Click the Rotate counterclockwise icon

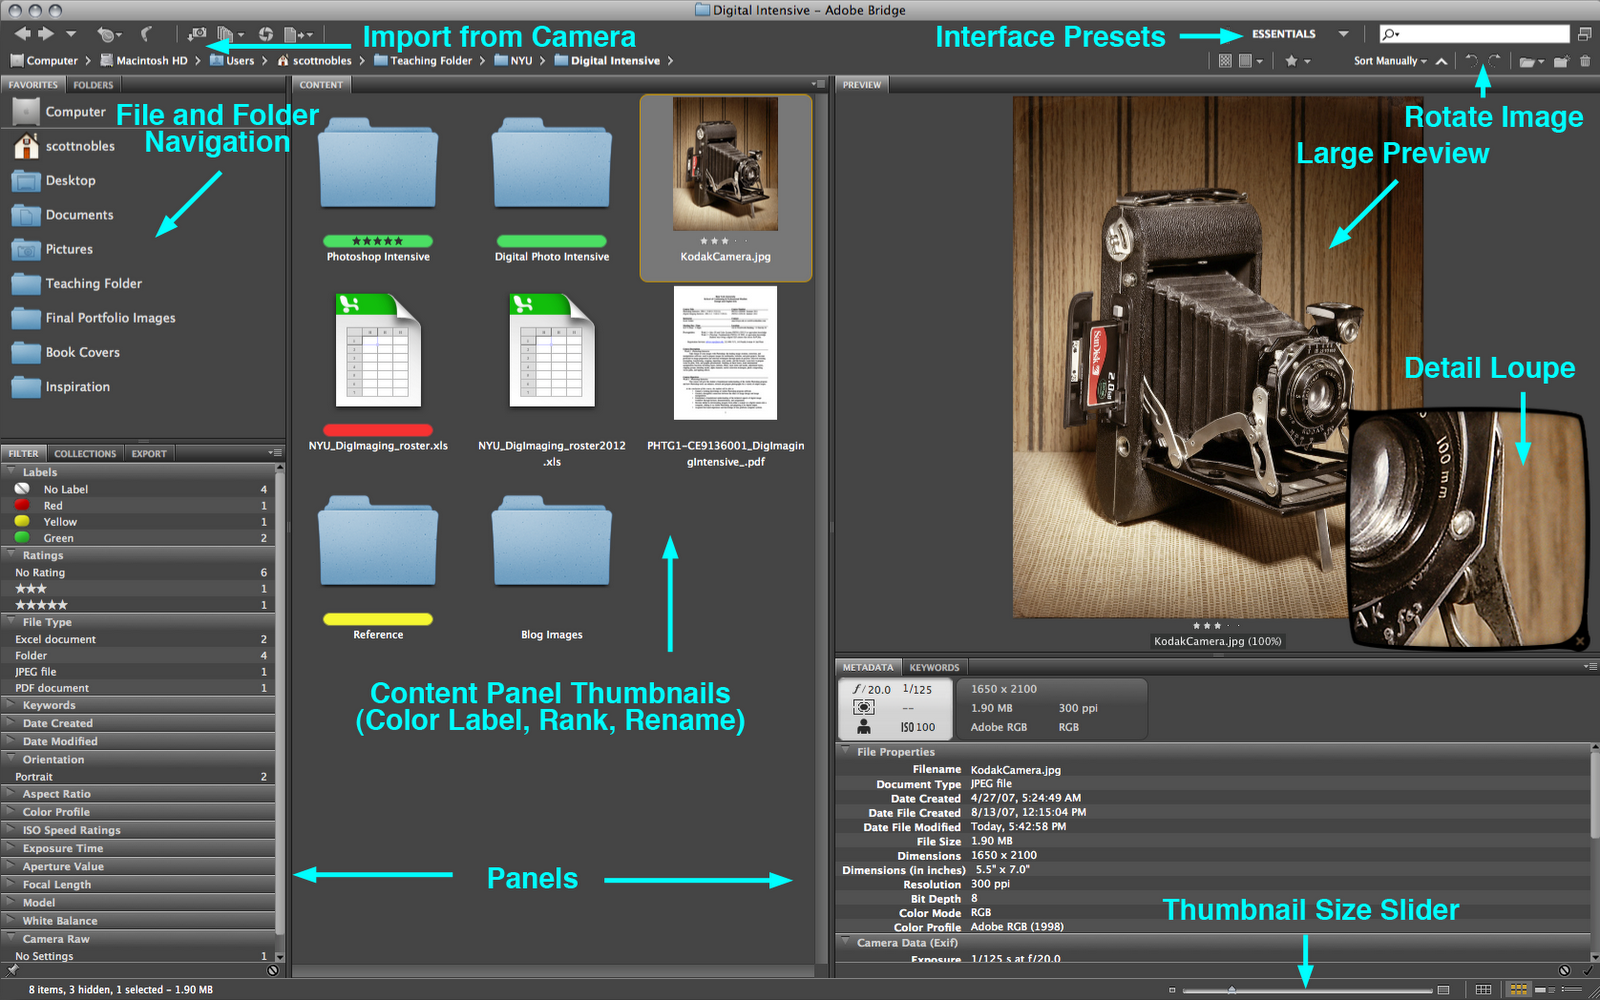click(x=1471, y=61)
